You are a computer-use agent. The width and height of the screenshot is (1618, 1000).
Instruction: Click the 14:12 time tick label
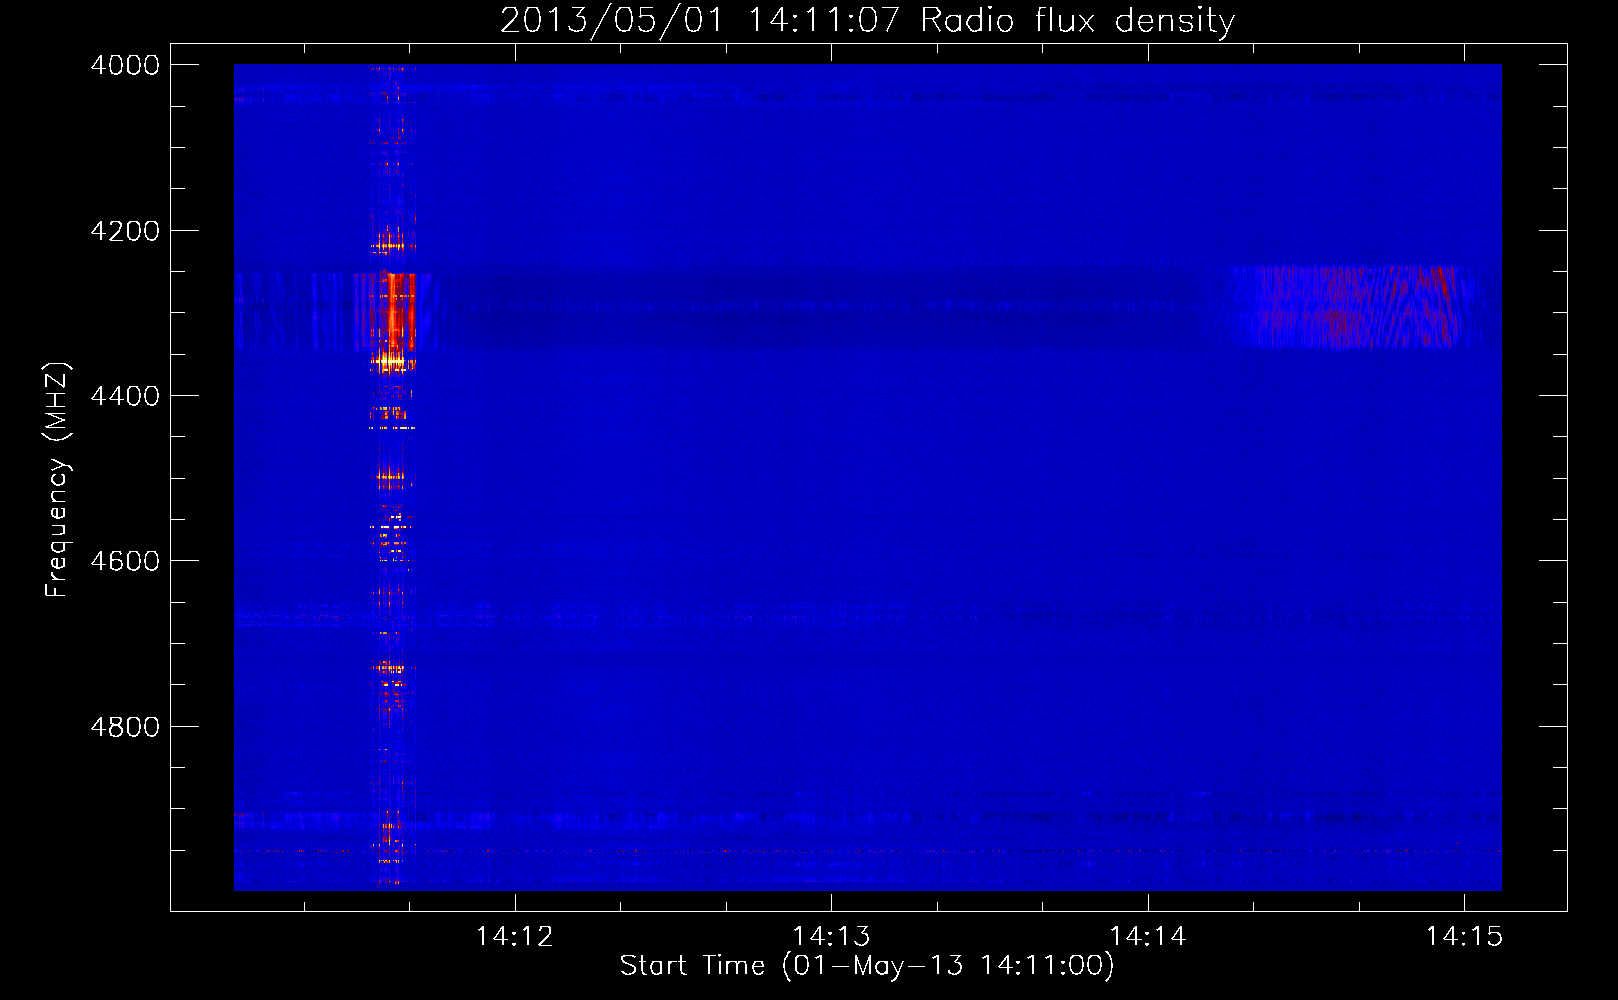click(514, 936)
